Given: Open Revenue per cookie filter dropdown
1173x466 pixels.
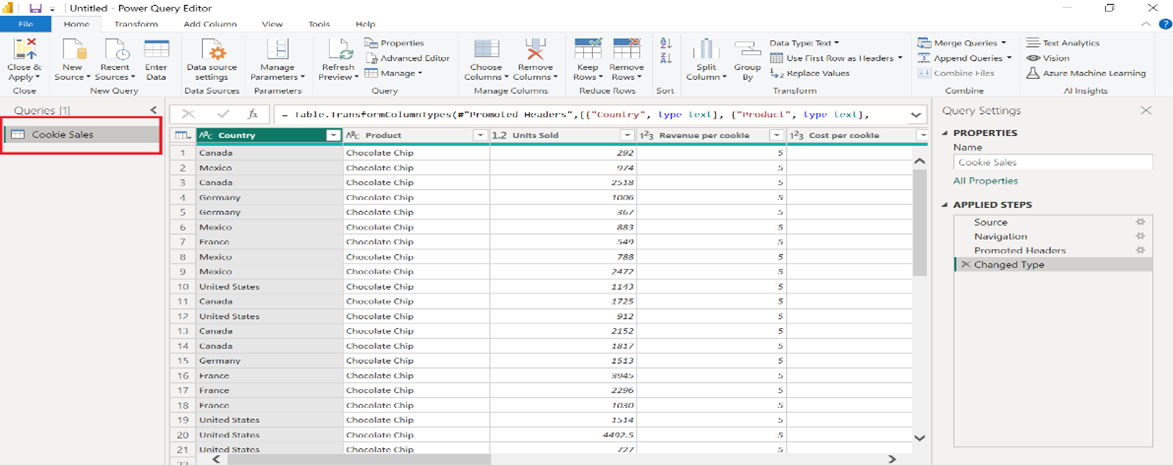Looking at the screenshot, I should click(777, 135).
